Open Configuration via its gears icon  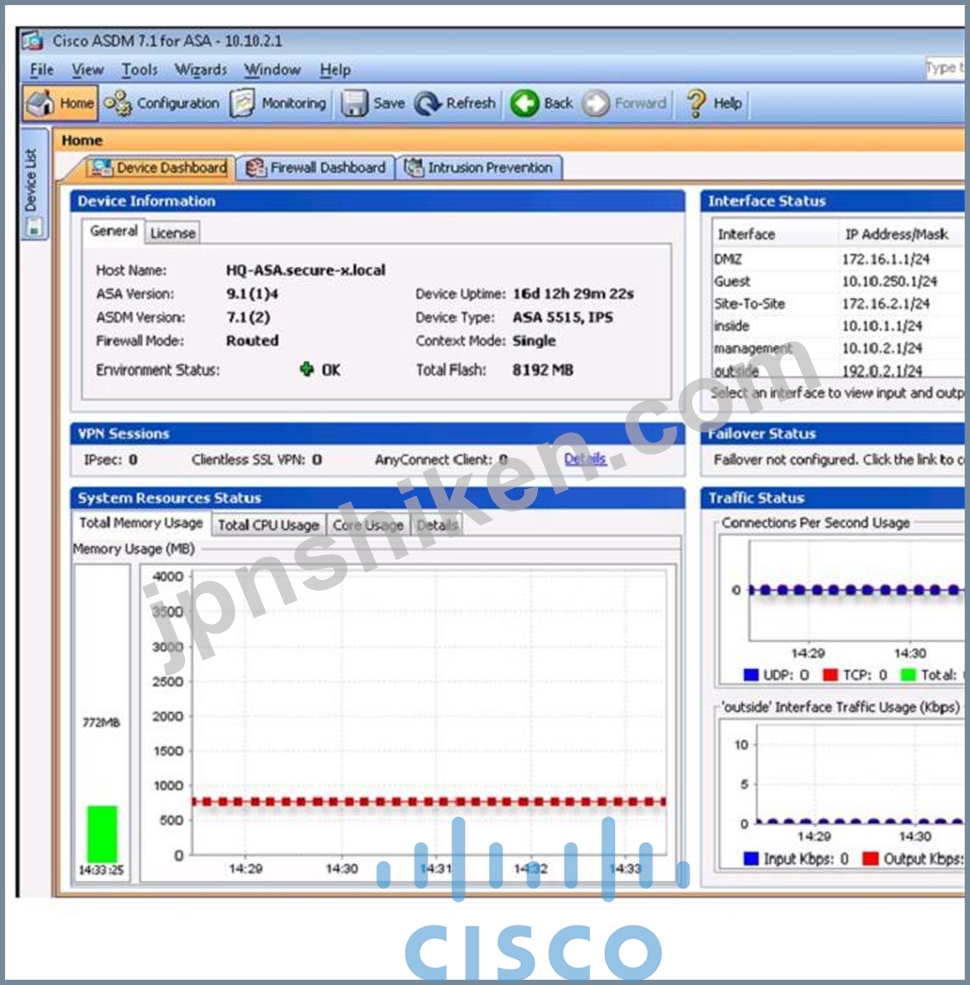pos(117,102)
